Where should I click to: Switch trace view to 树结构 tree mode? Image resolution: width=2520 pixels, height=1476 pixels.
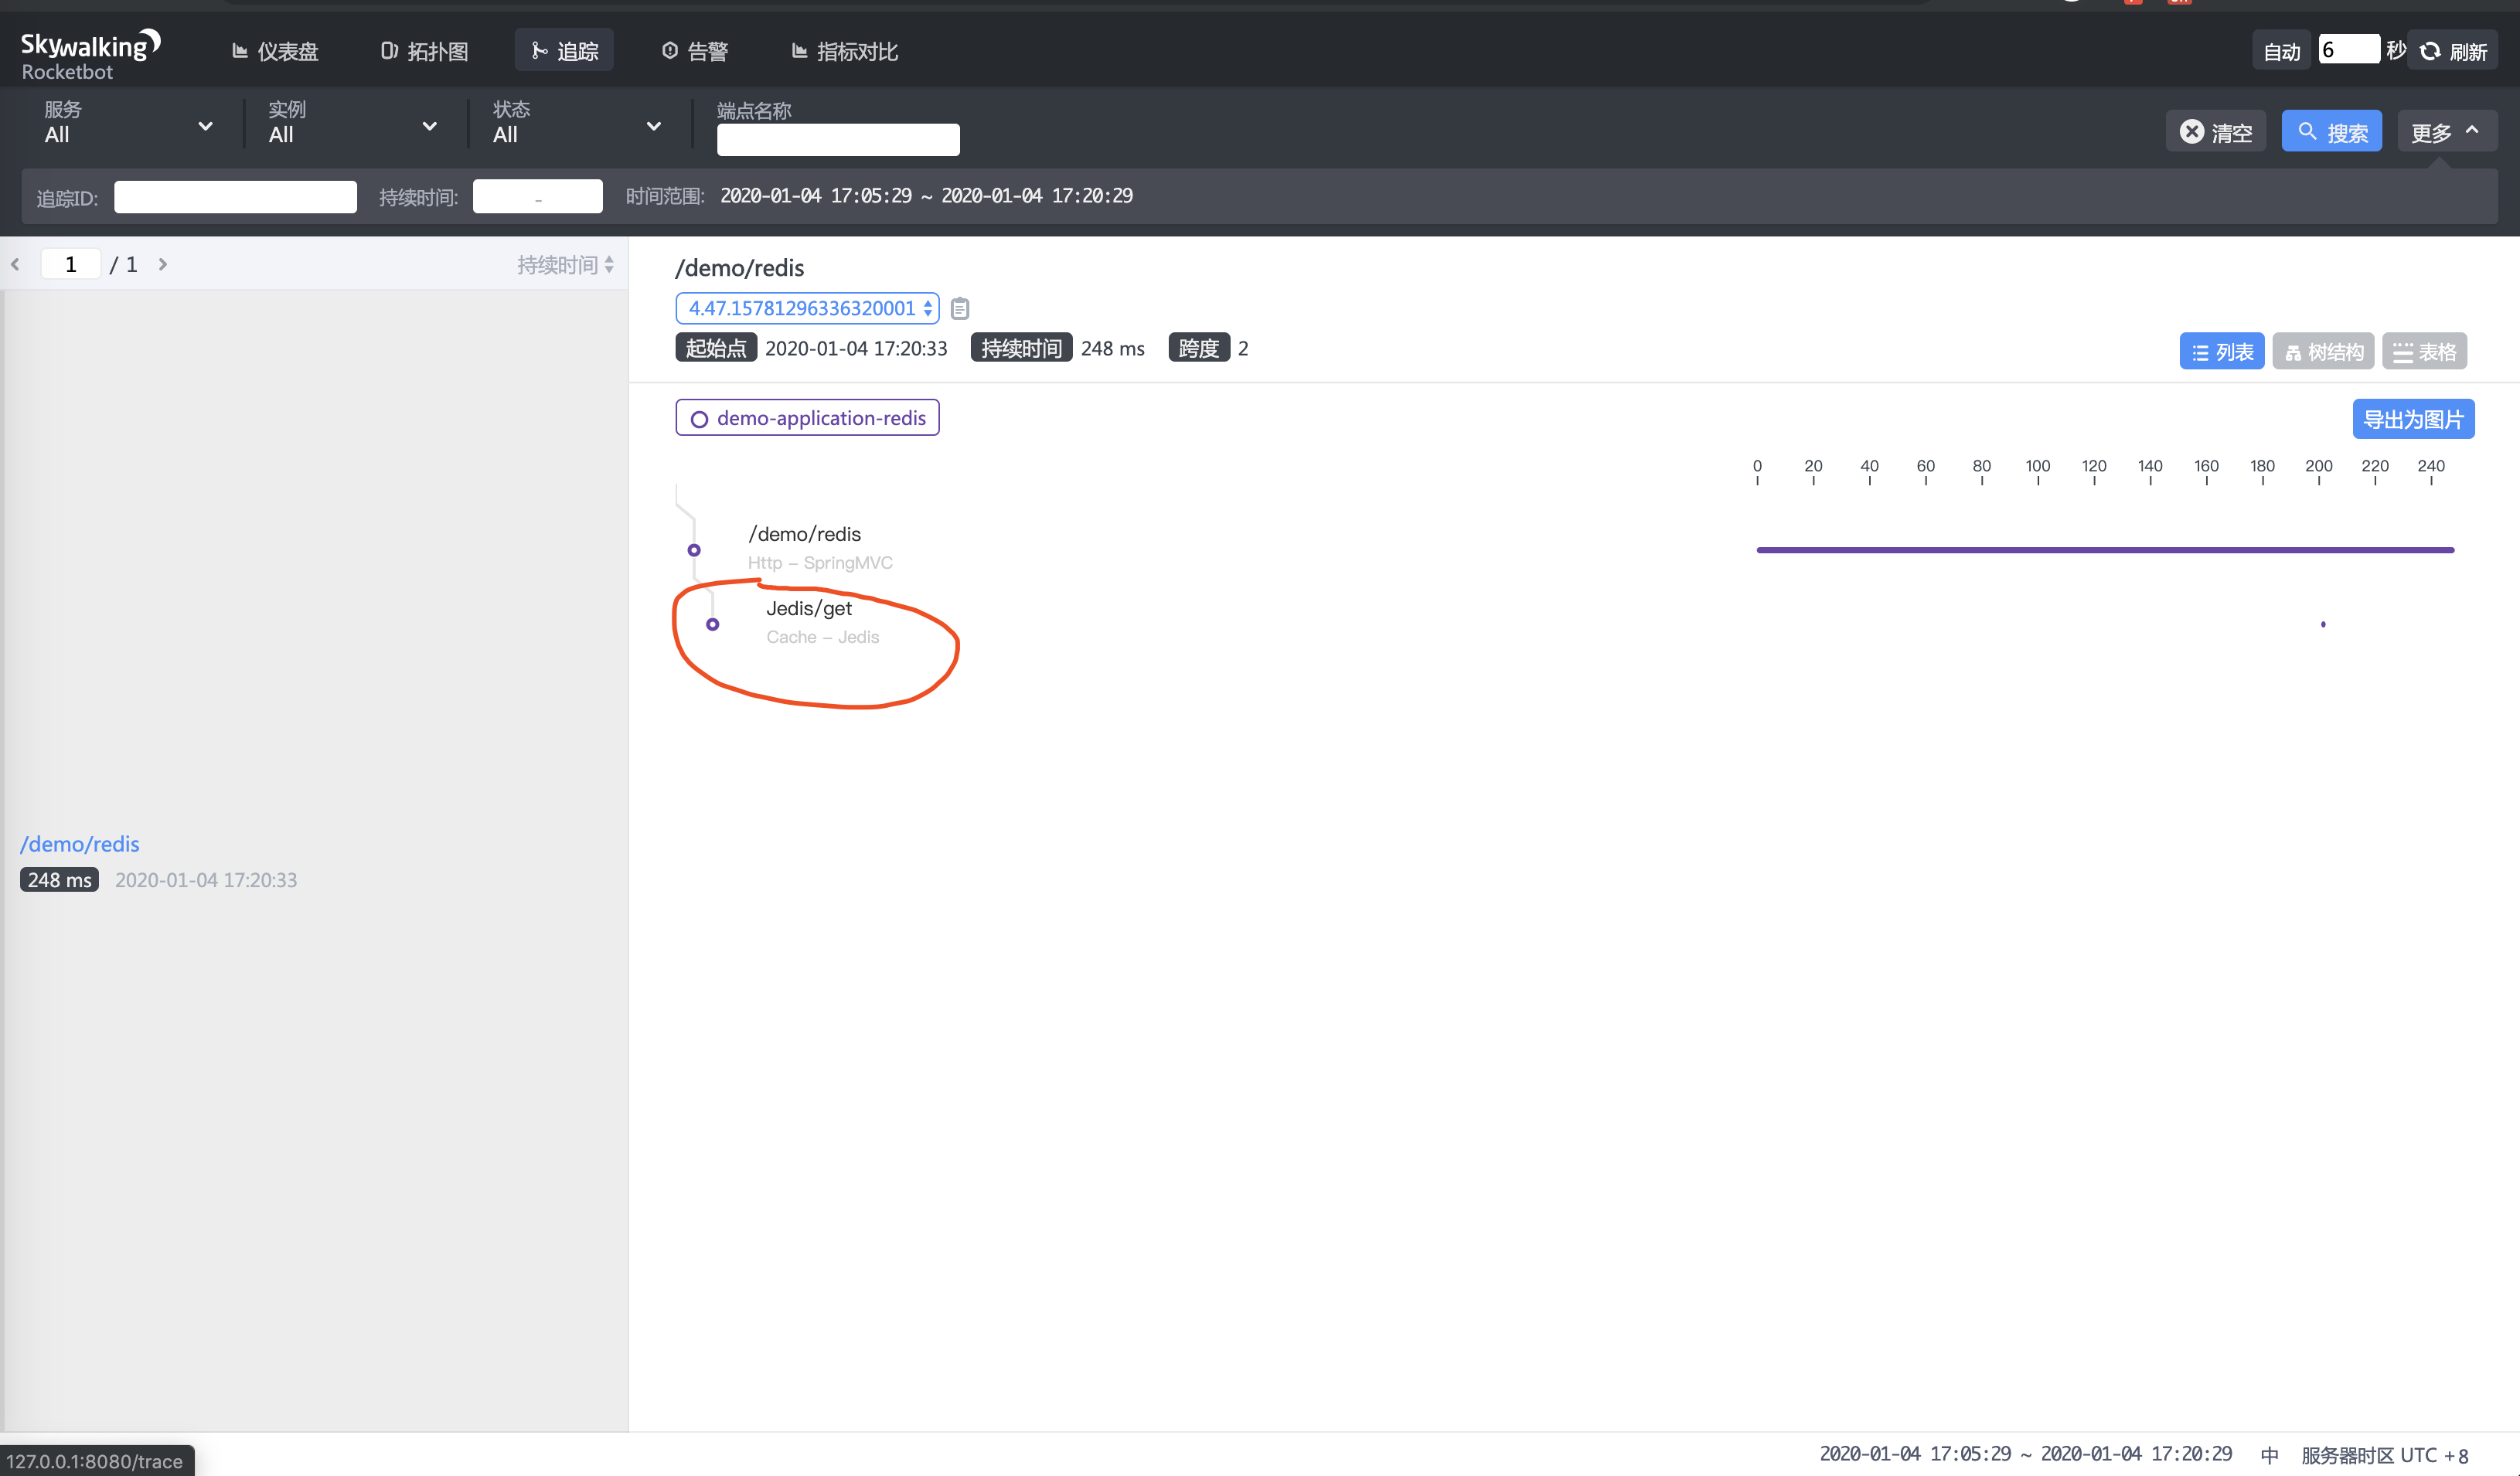[2323, 352]
